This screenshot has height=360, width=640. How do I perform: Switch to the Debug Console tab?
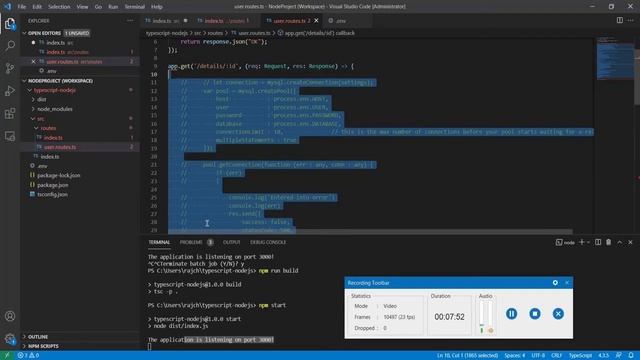point(268,242)
